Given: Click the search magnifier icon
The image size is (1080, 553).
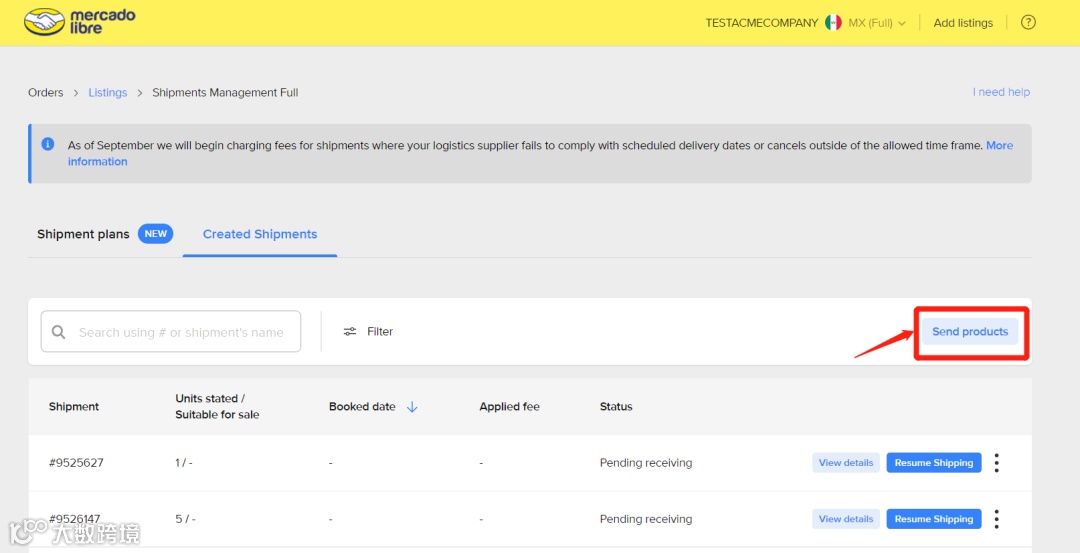Looking at the screenshot, I should click(59, 332).
